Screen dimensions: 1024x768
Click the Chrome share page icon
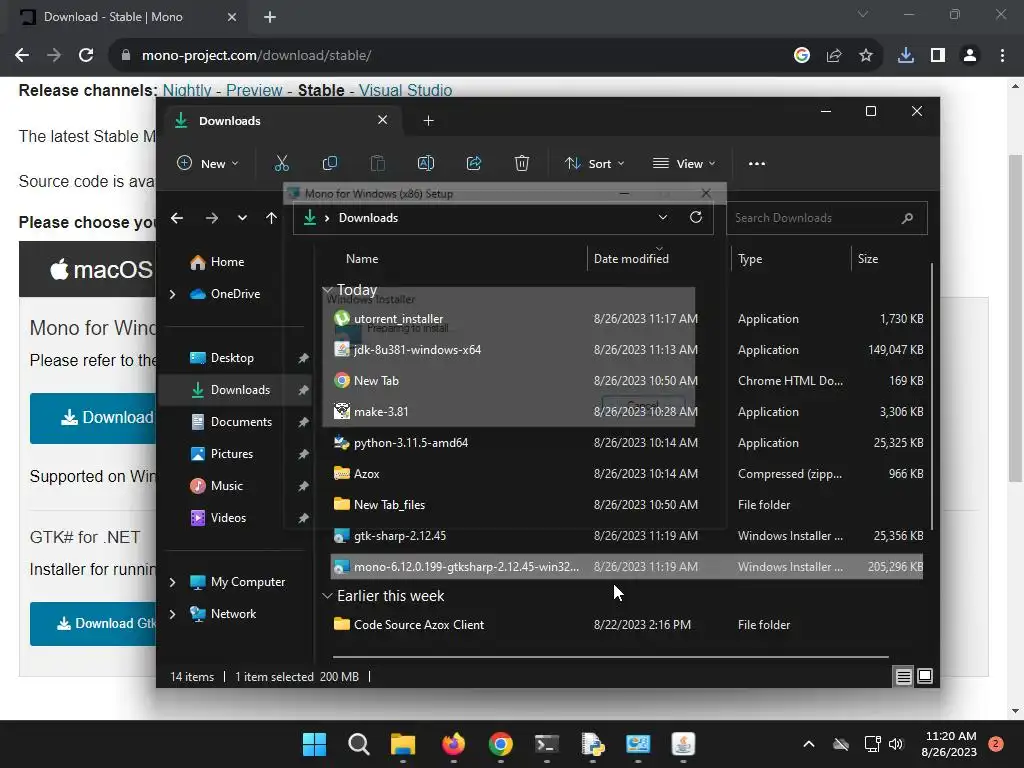tap(834, 56)
